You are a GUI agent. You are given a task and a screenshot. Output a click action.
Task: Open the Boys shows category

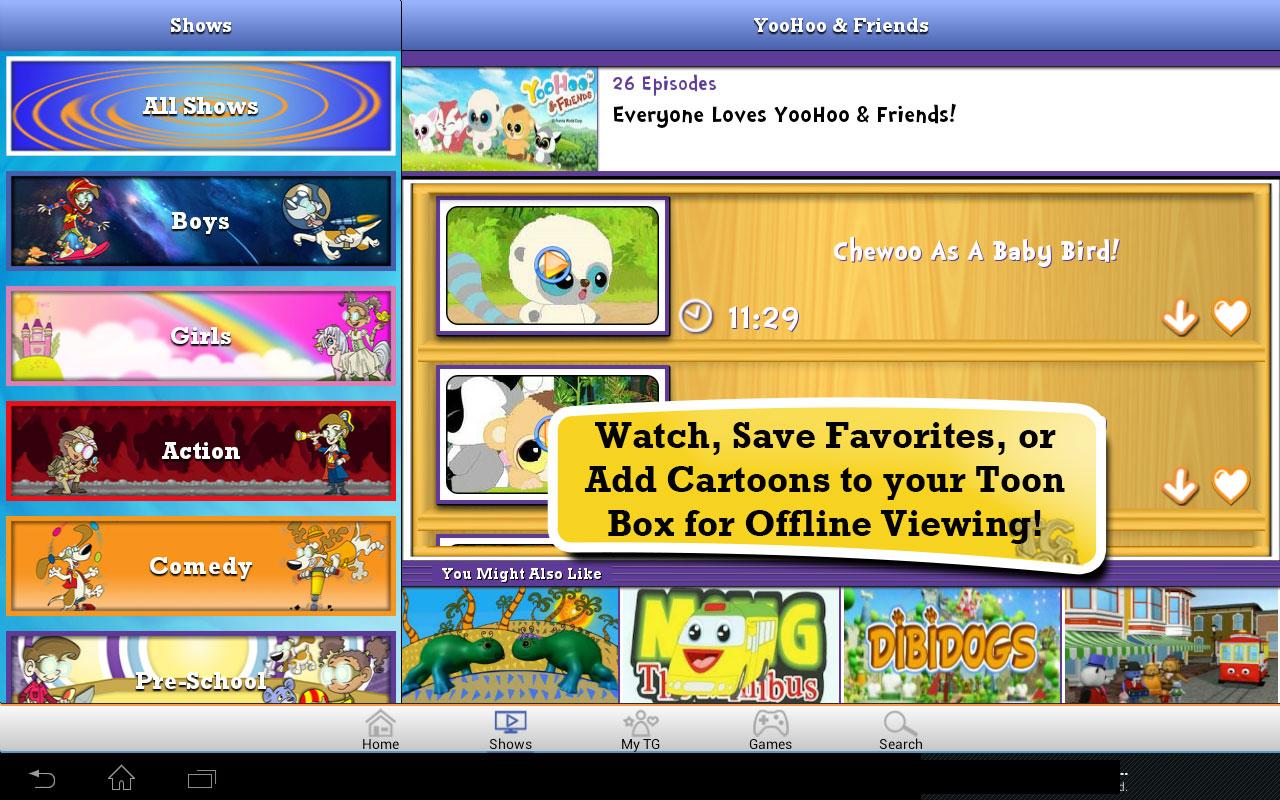(200, 221)
